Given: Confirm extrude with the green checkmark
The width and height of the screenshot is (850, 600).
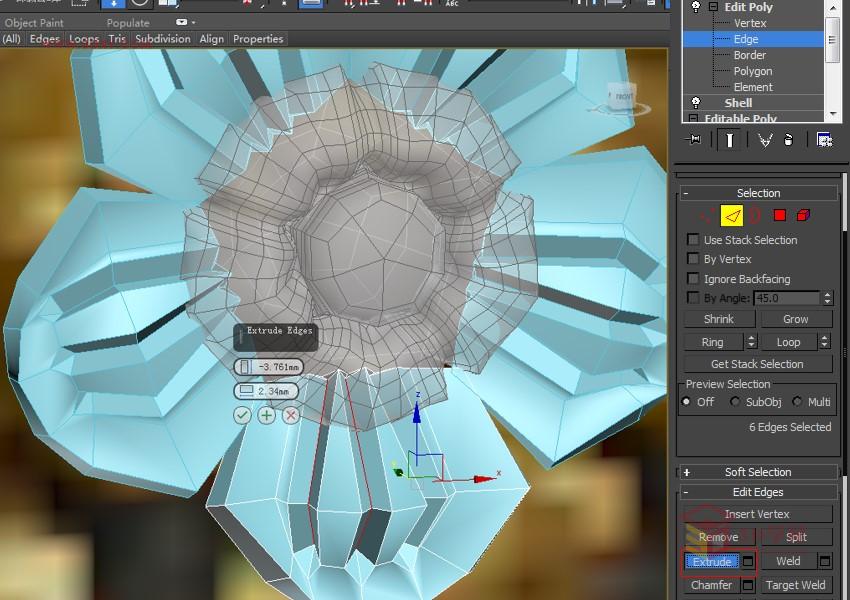Looking at the screenshot, I should pos(240,414).
